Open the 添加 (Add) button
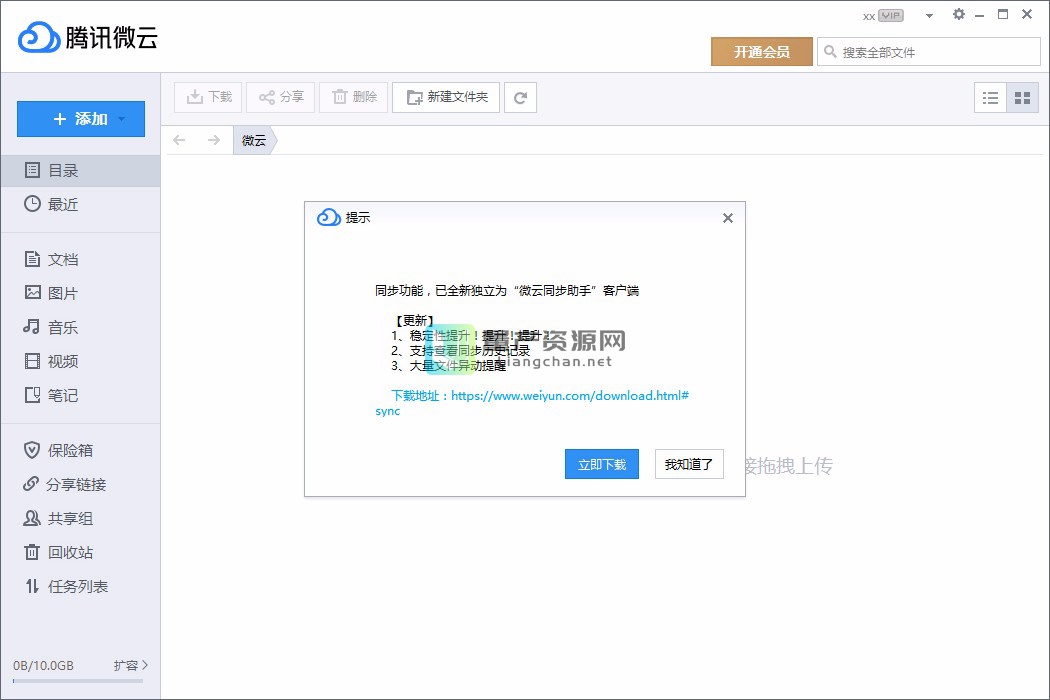This screenshot has width=1050, height=700. [80, 119]
